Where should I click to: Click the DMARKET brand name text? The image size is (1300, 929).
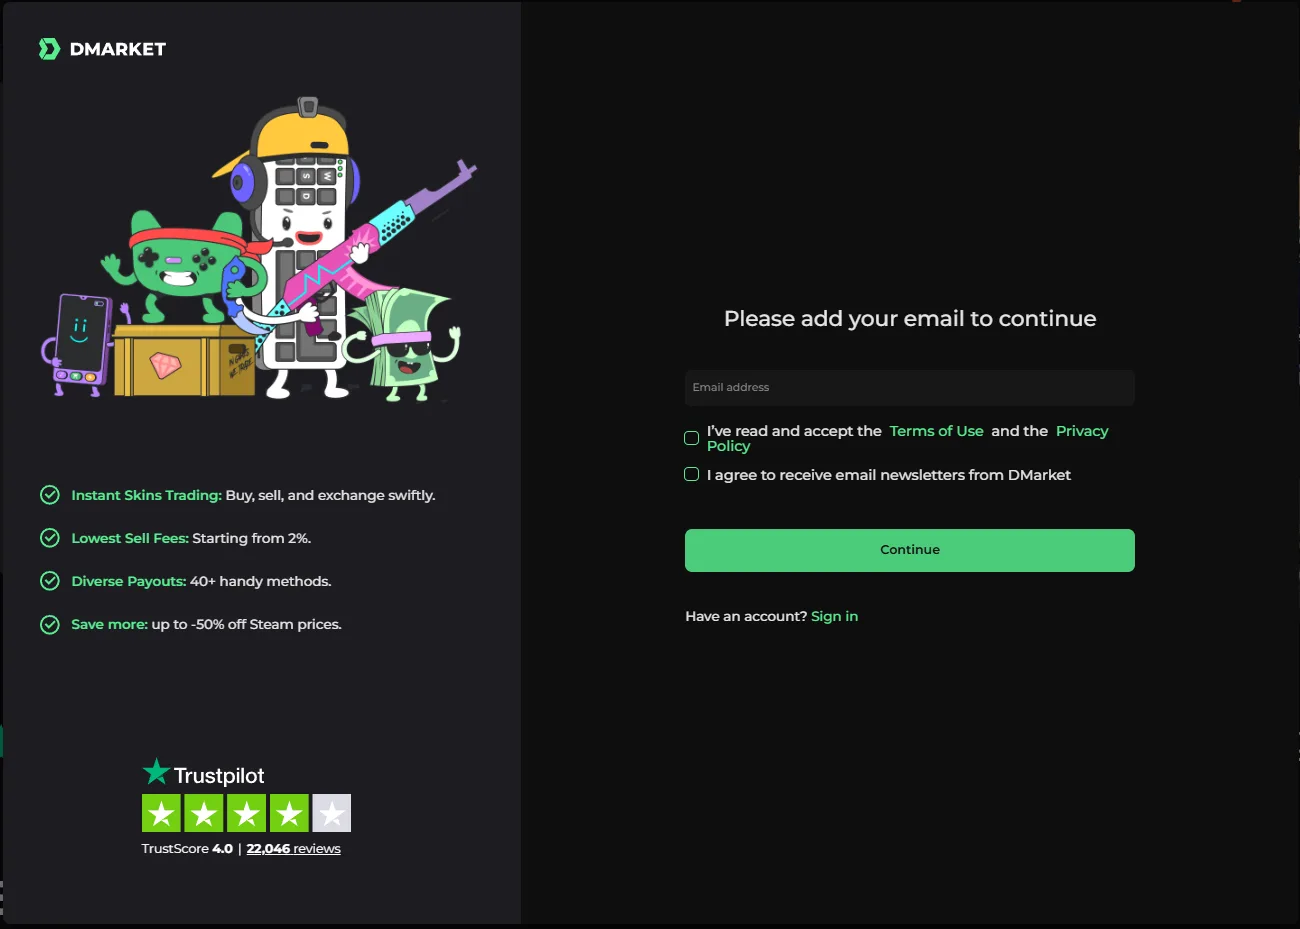117,49
